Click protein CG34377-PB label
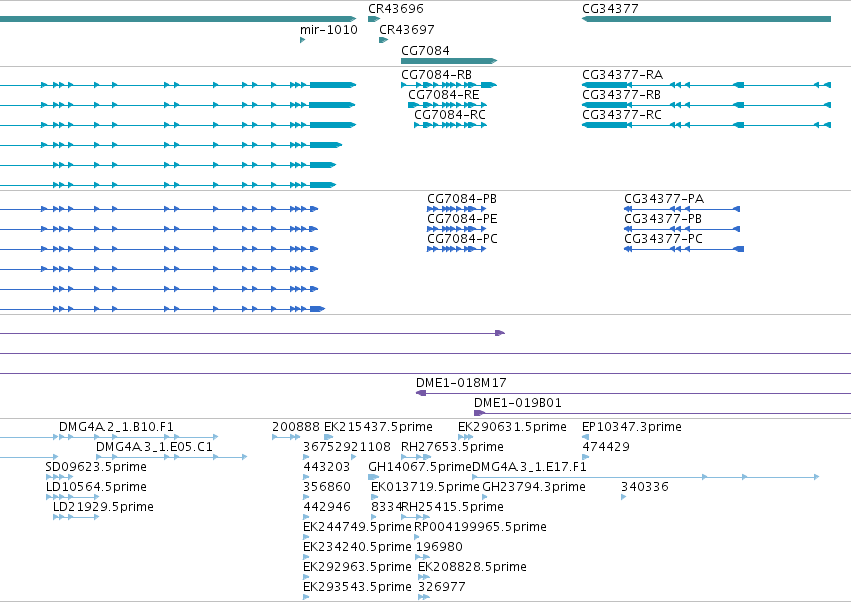This screenshot has height=602, width=851. point(663,219)
